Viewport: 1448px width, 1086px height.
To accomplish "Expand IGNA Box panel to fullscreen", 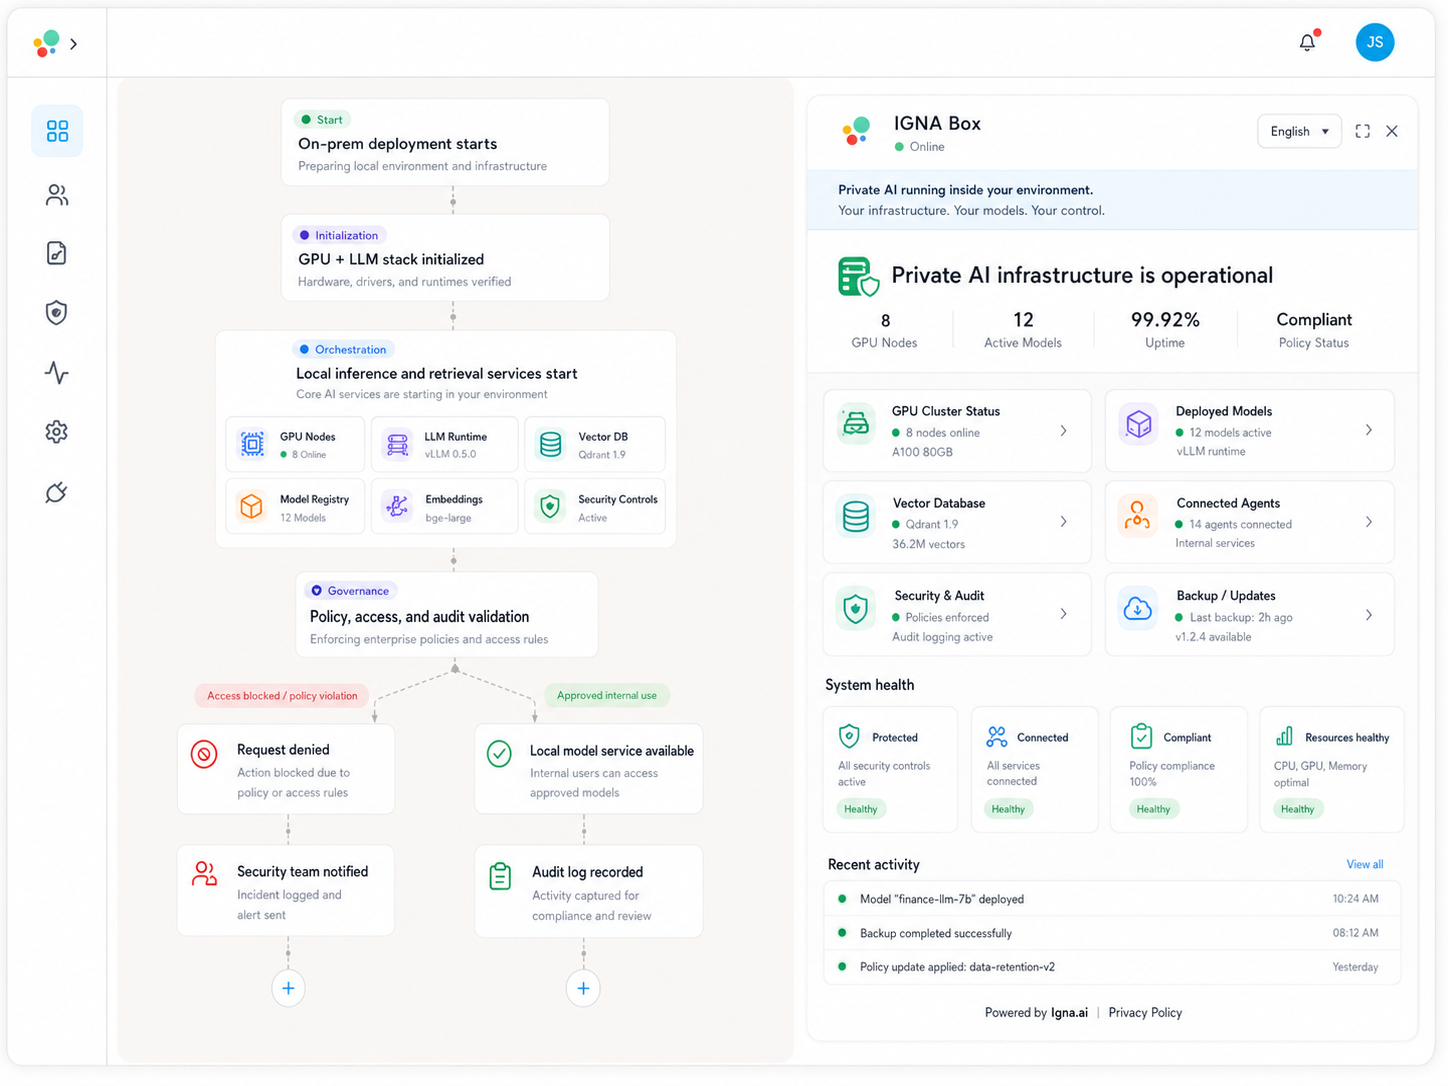I will (x=1362, y=131).
